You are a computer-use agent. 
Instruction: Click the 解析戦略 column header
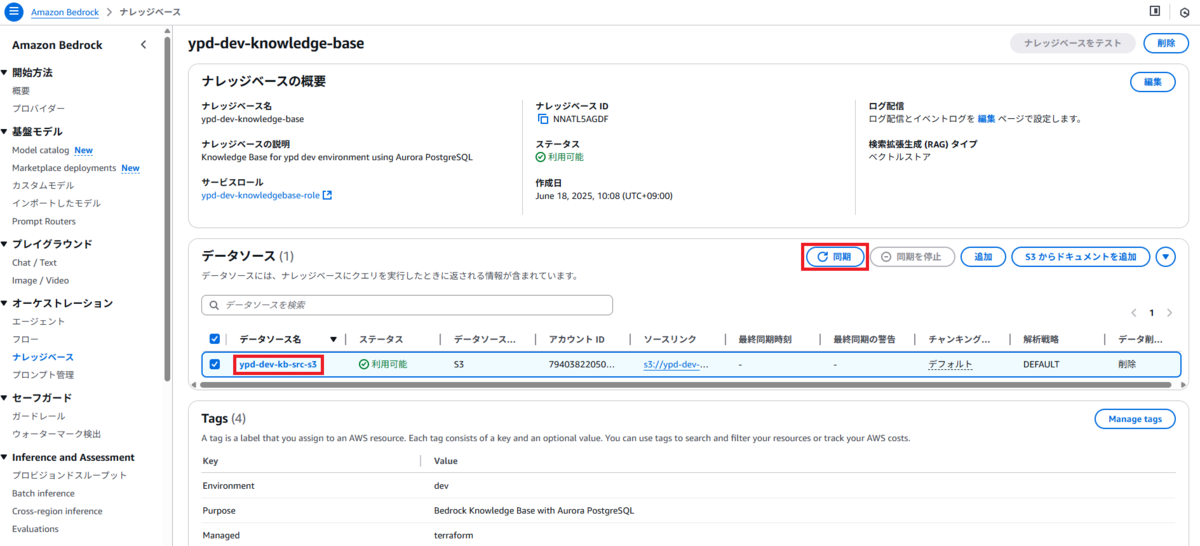(x=1042, y=339)
